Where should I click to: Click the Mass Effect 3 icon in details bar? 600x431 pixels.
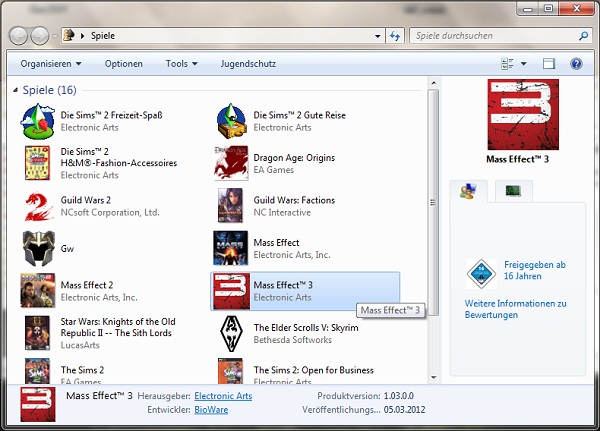(38, 404)
